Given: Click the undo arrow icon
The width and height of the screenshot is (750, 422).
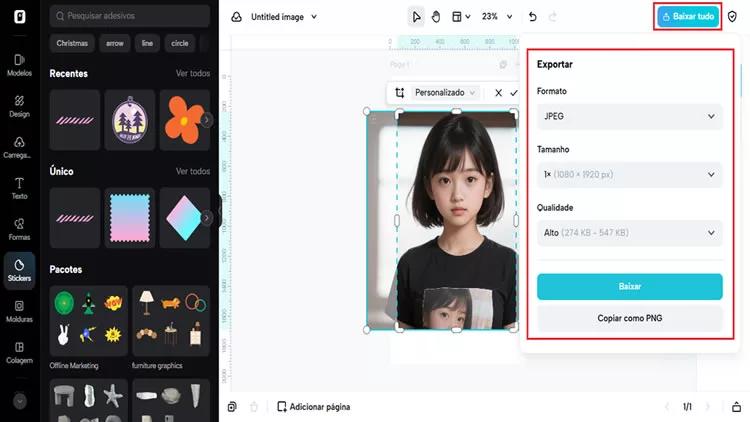Looking at the screenshot, I should (532, 17).
